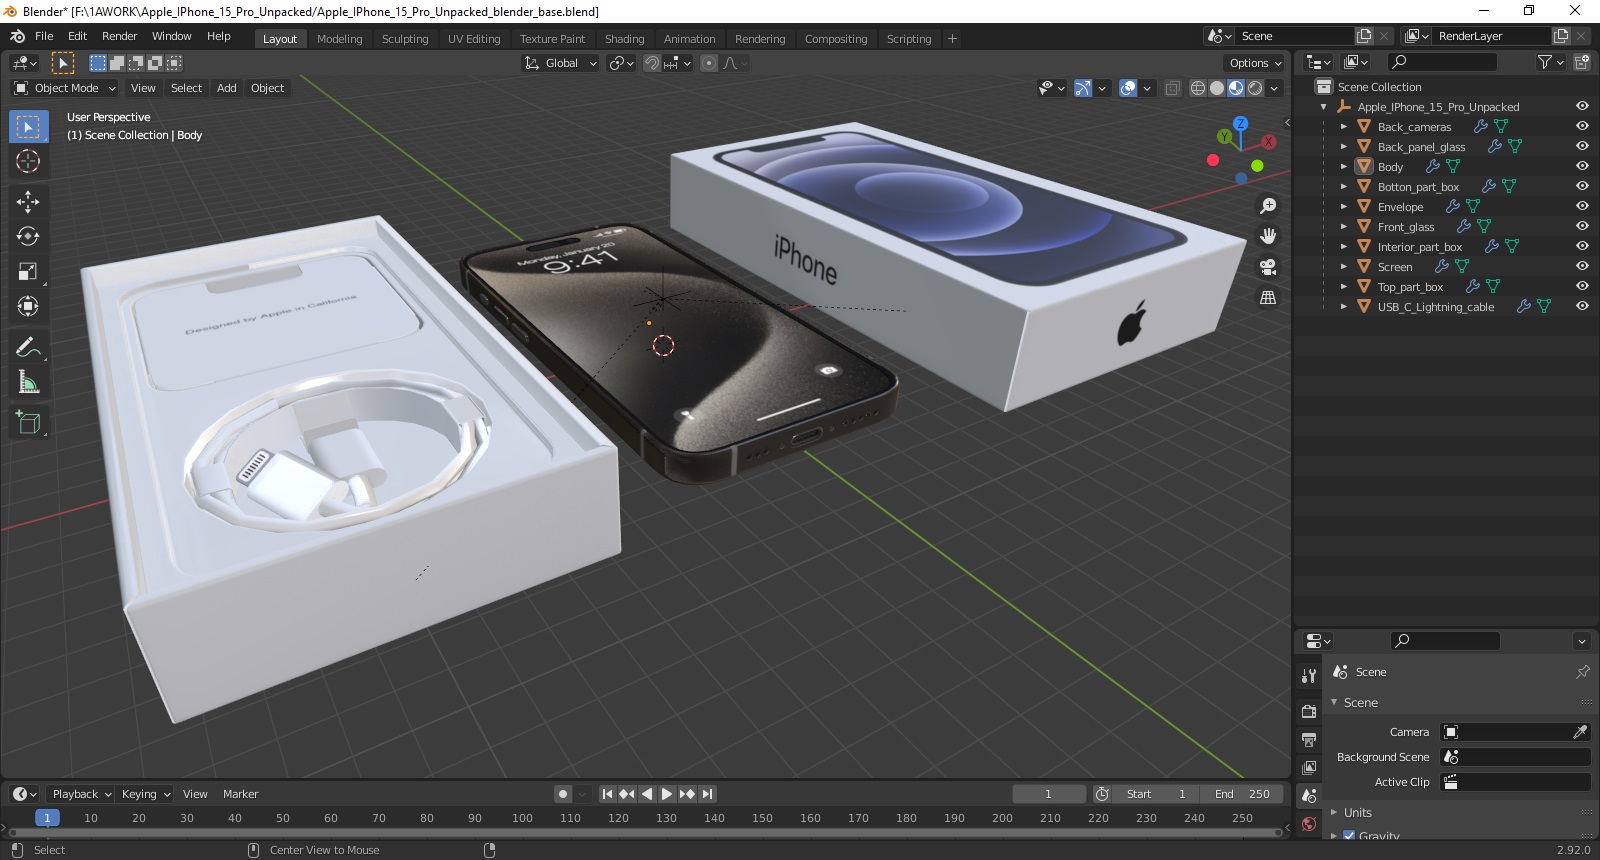The height and width of the screenshot is (860, 1600).
Task: Click the outliner filter funnel icon
Action: [1545, 62]
